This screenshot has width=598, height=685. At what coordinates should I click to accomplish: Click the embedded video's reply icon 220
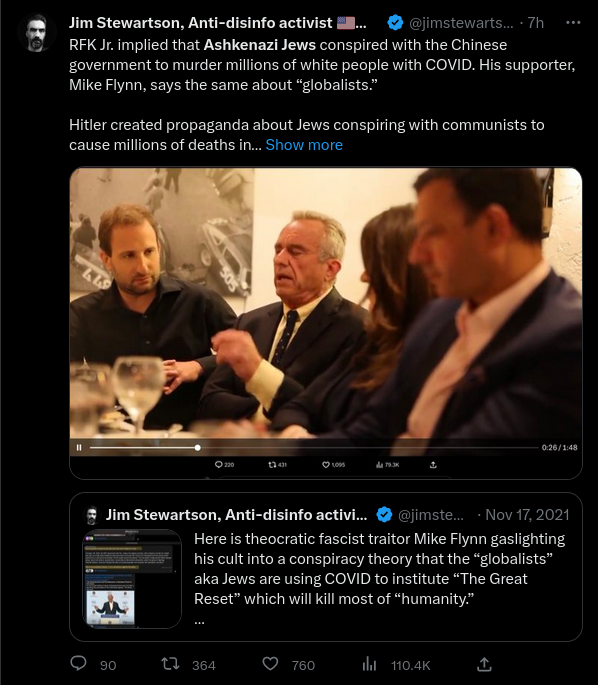pos(219,464)
